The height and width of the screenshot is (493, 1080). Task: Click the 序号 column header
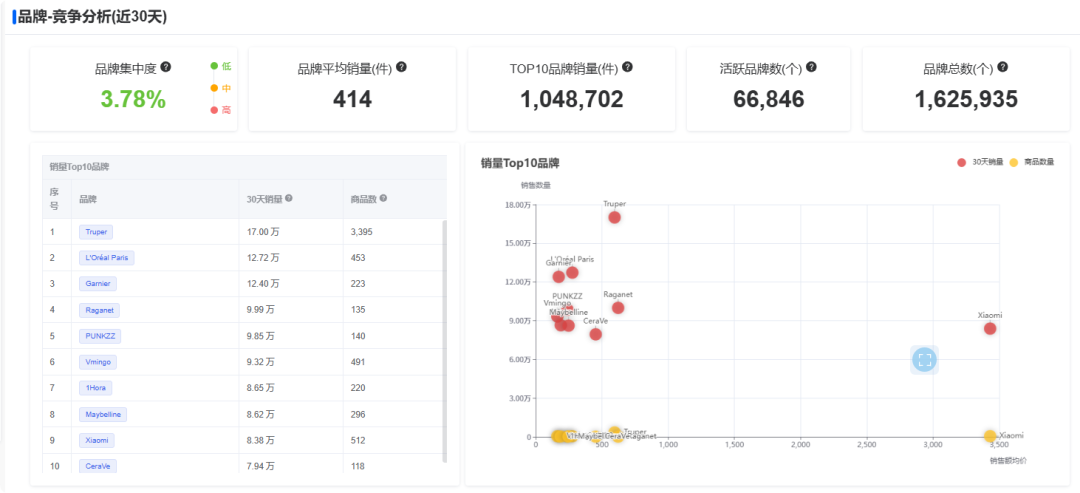(x=54, y=199)
